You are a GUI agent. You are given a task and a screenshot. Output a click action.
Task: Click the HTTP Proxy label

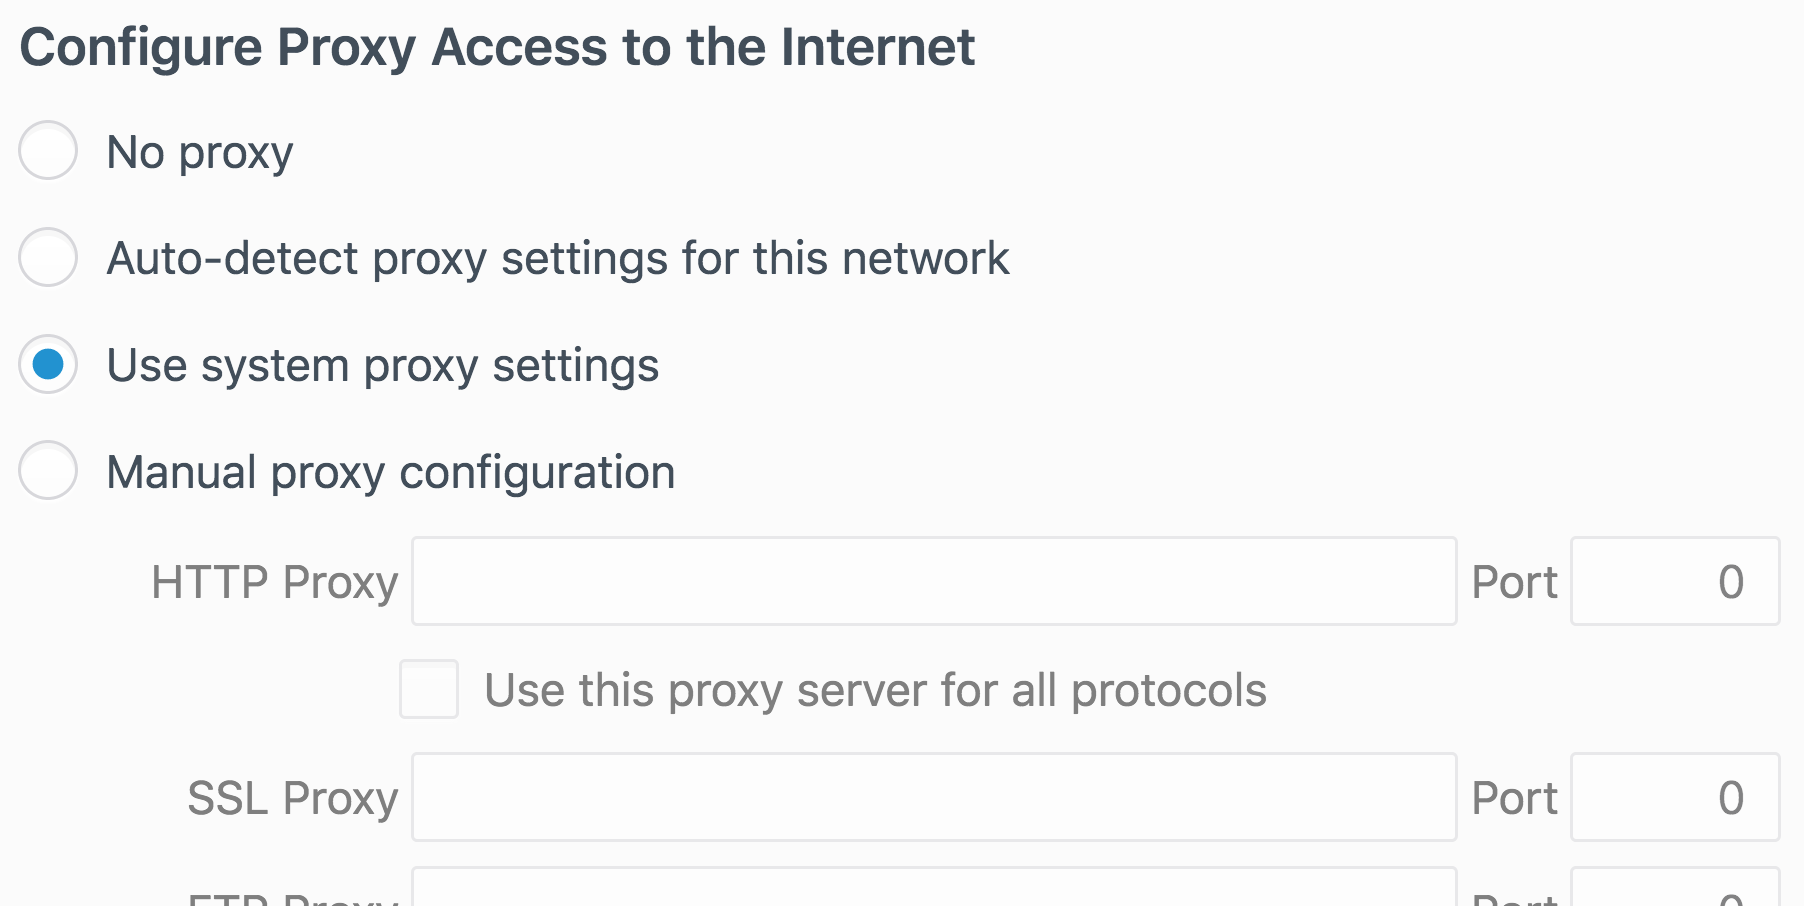click(x=276, y=581)
